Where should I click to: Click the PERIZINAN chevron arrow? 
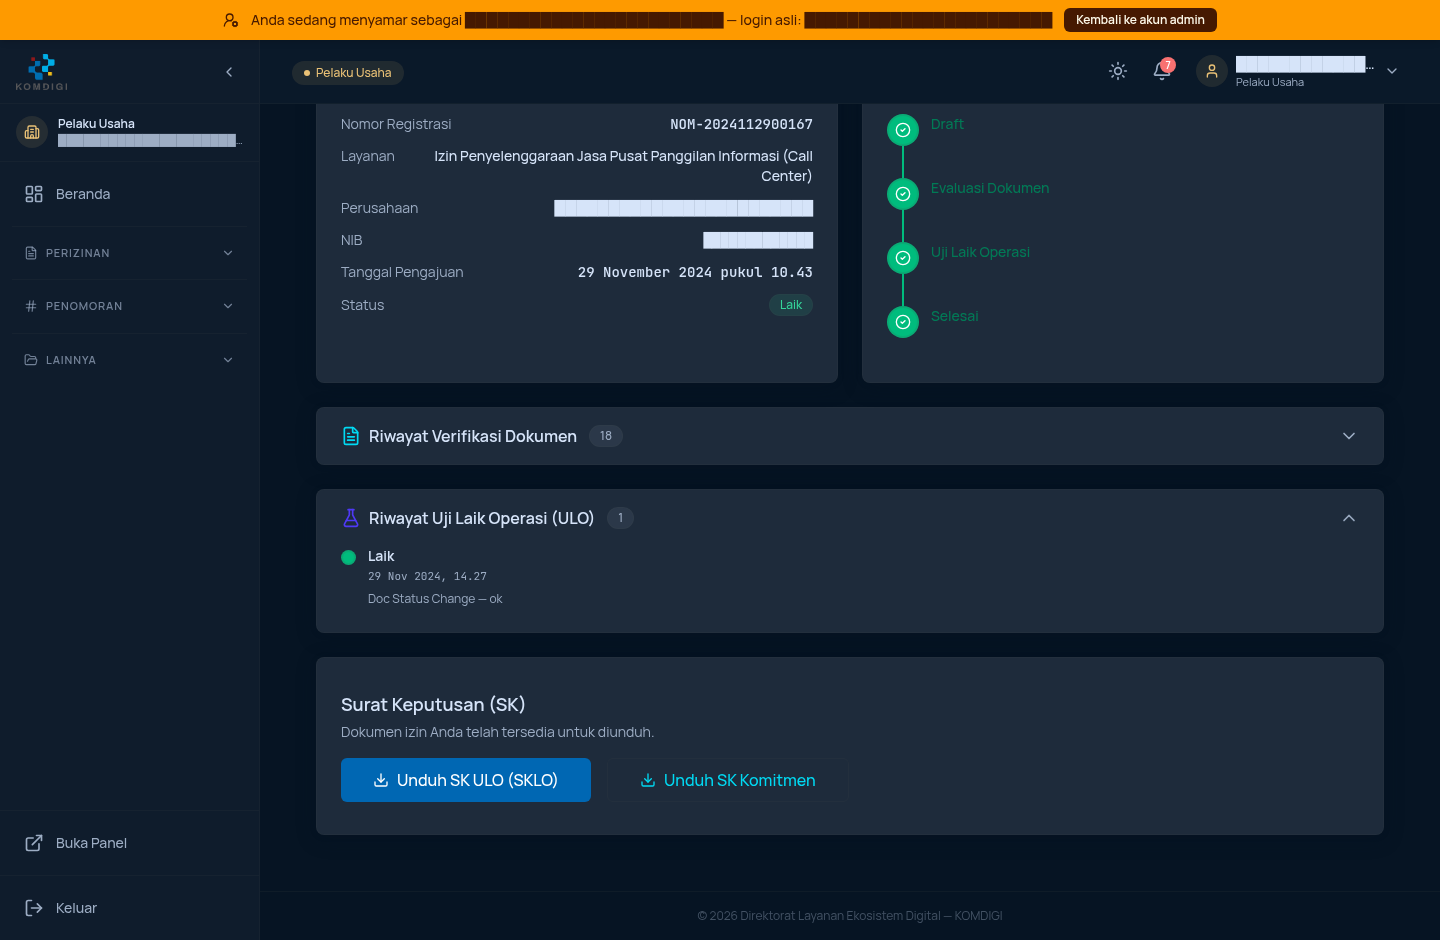[x=228, y=253]
